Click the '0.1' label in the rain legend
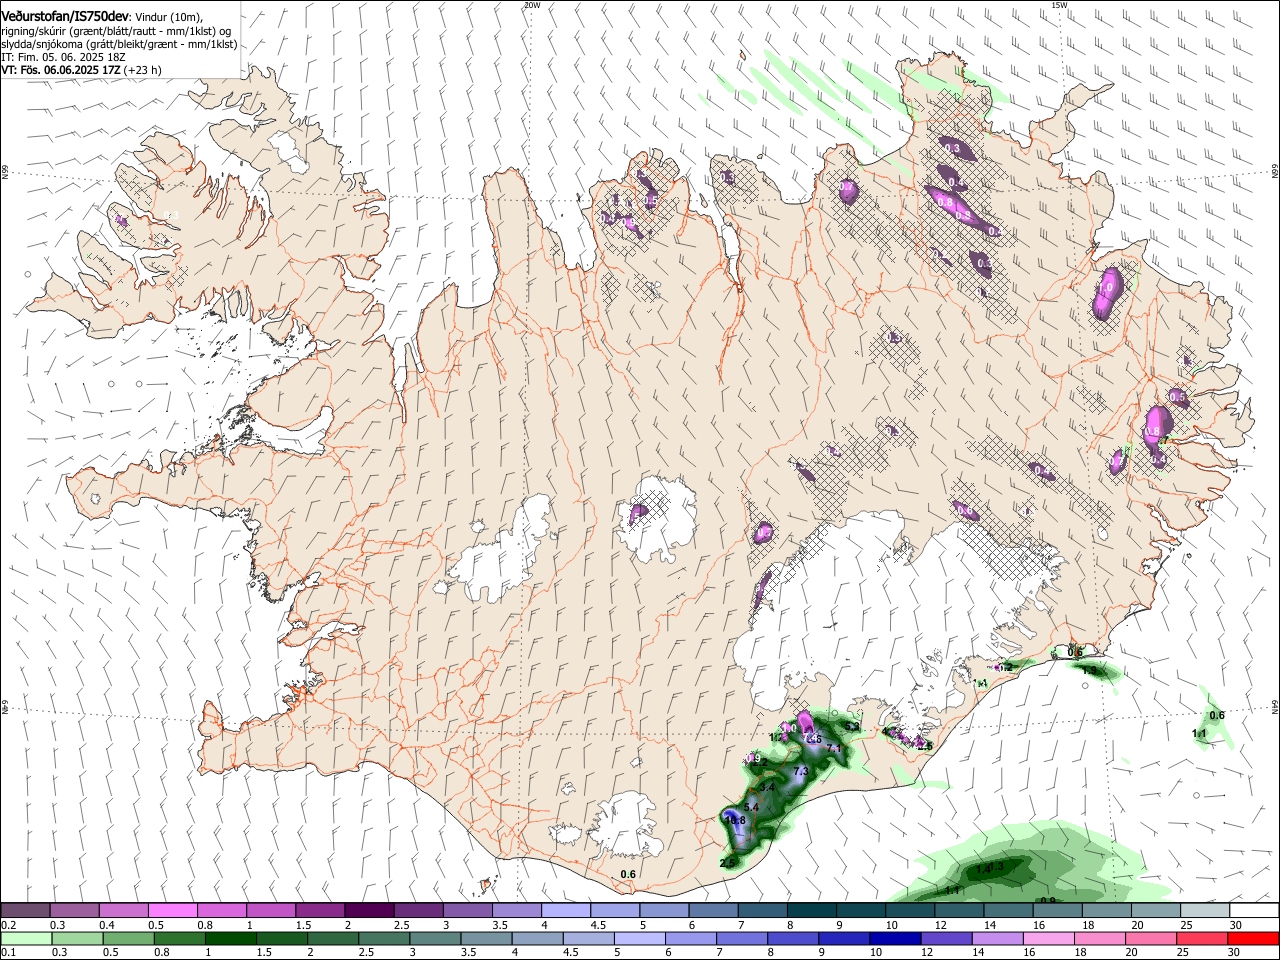Viewport: 1280px width, 960px height. coord(8,953)
